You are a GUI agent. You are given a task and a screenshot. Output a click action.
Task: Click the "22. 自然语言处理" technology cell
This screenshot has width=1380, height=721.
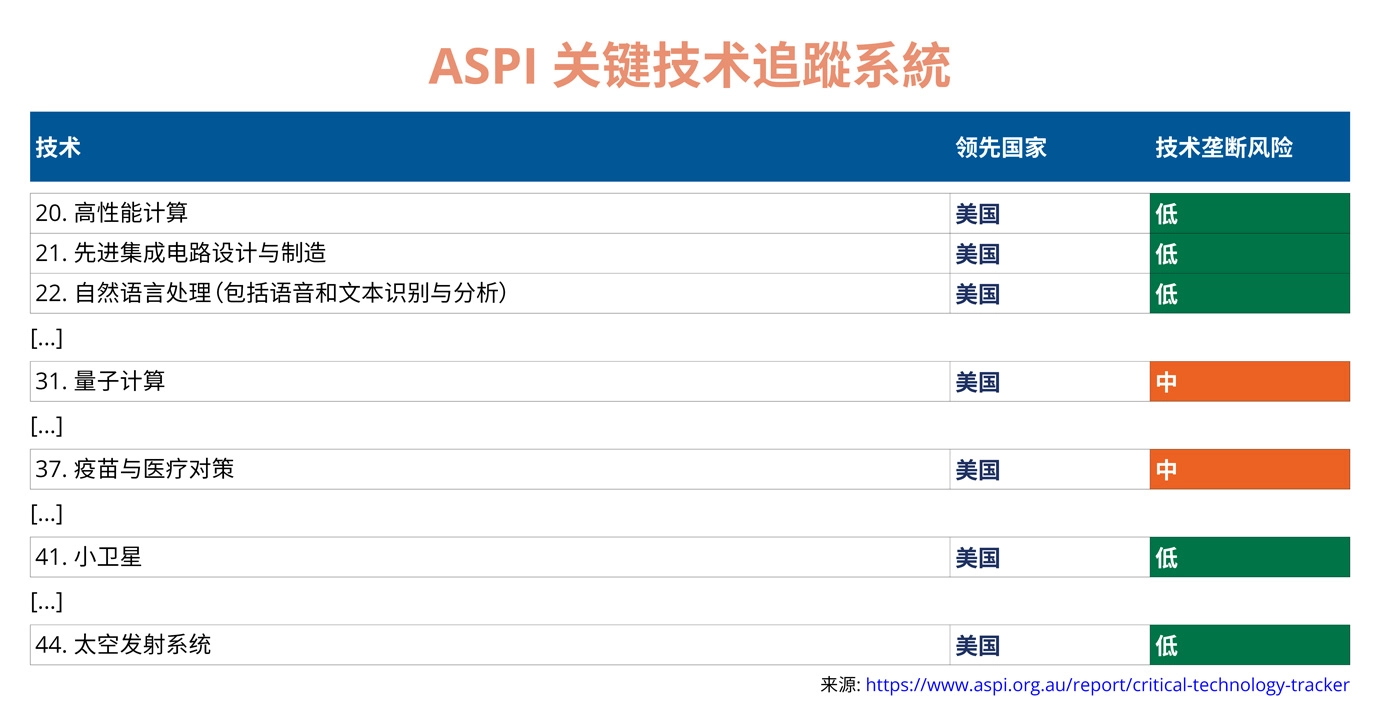(271, 293)
